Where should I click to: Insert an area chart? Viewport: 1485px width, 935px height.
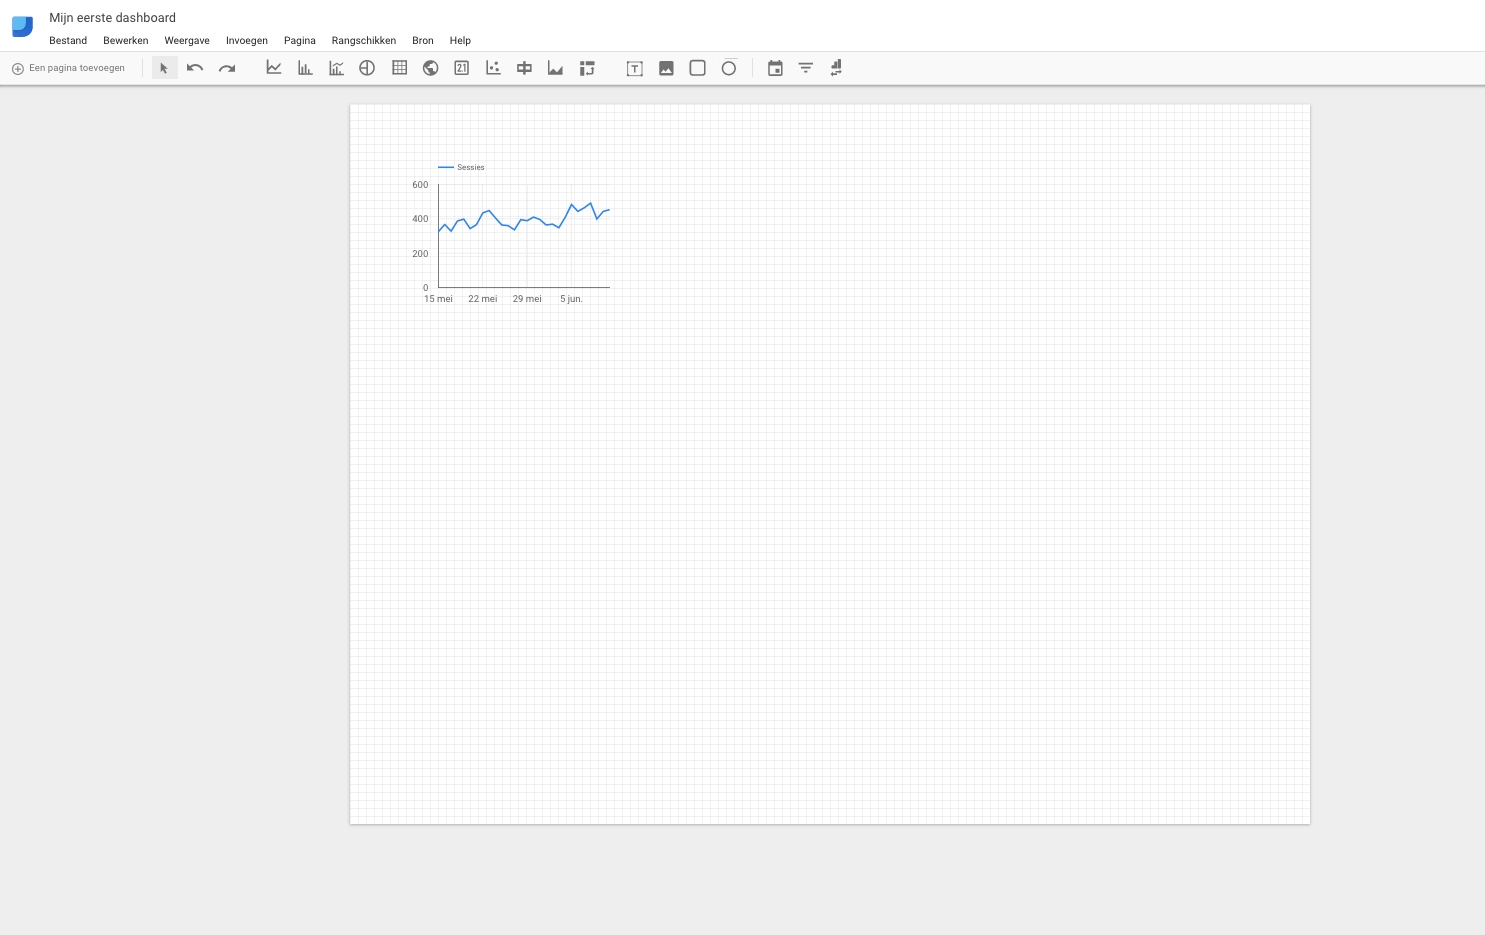coord(555,68)
